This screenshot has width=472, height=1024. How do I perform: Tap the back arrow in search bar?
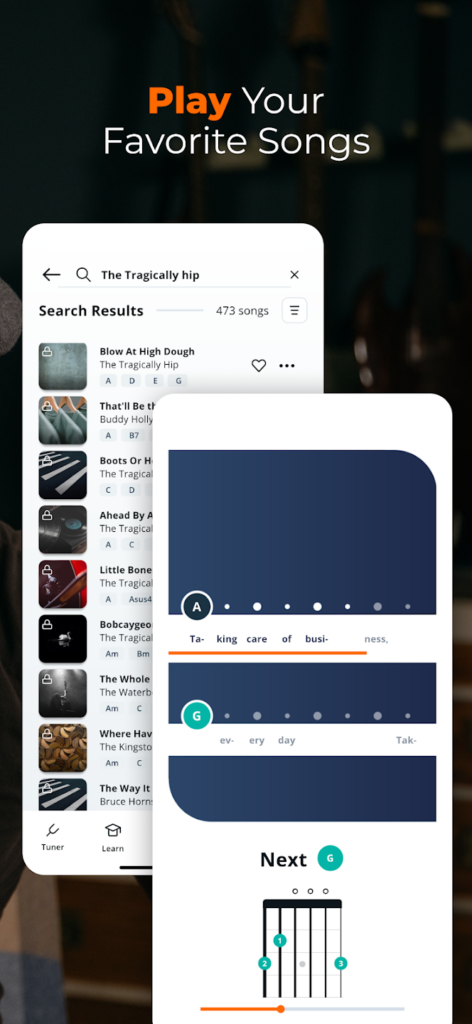(51, 275)
